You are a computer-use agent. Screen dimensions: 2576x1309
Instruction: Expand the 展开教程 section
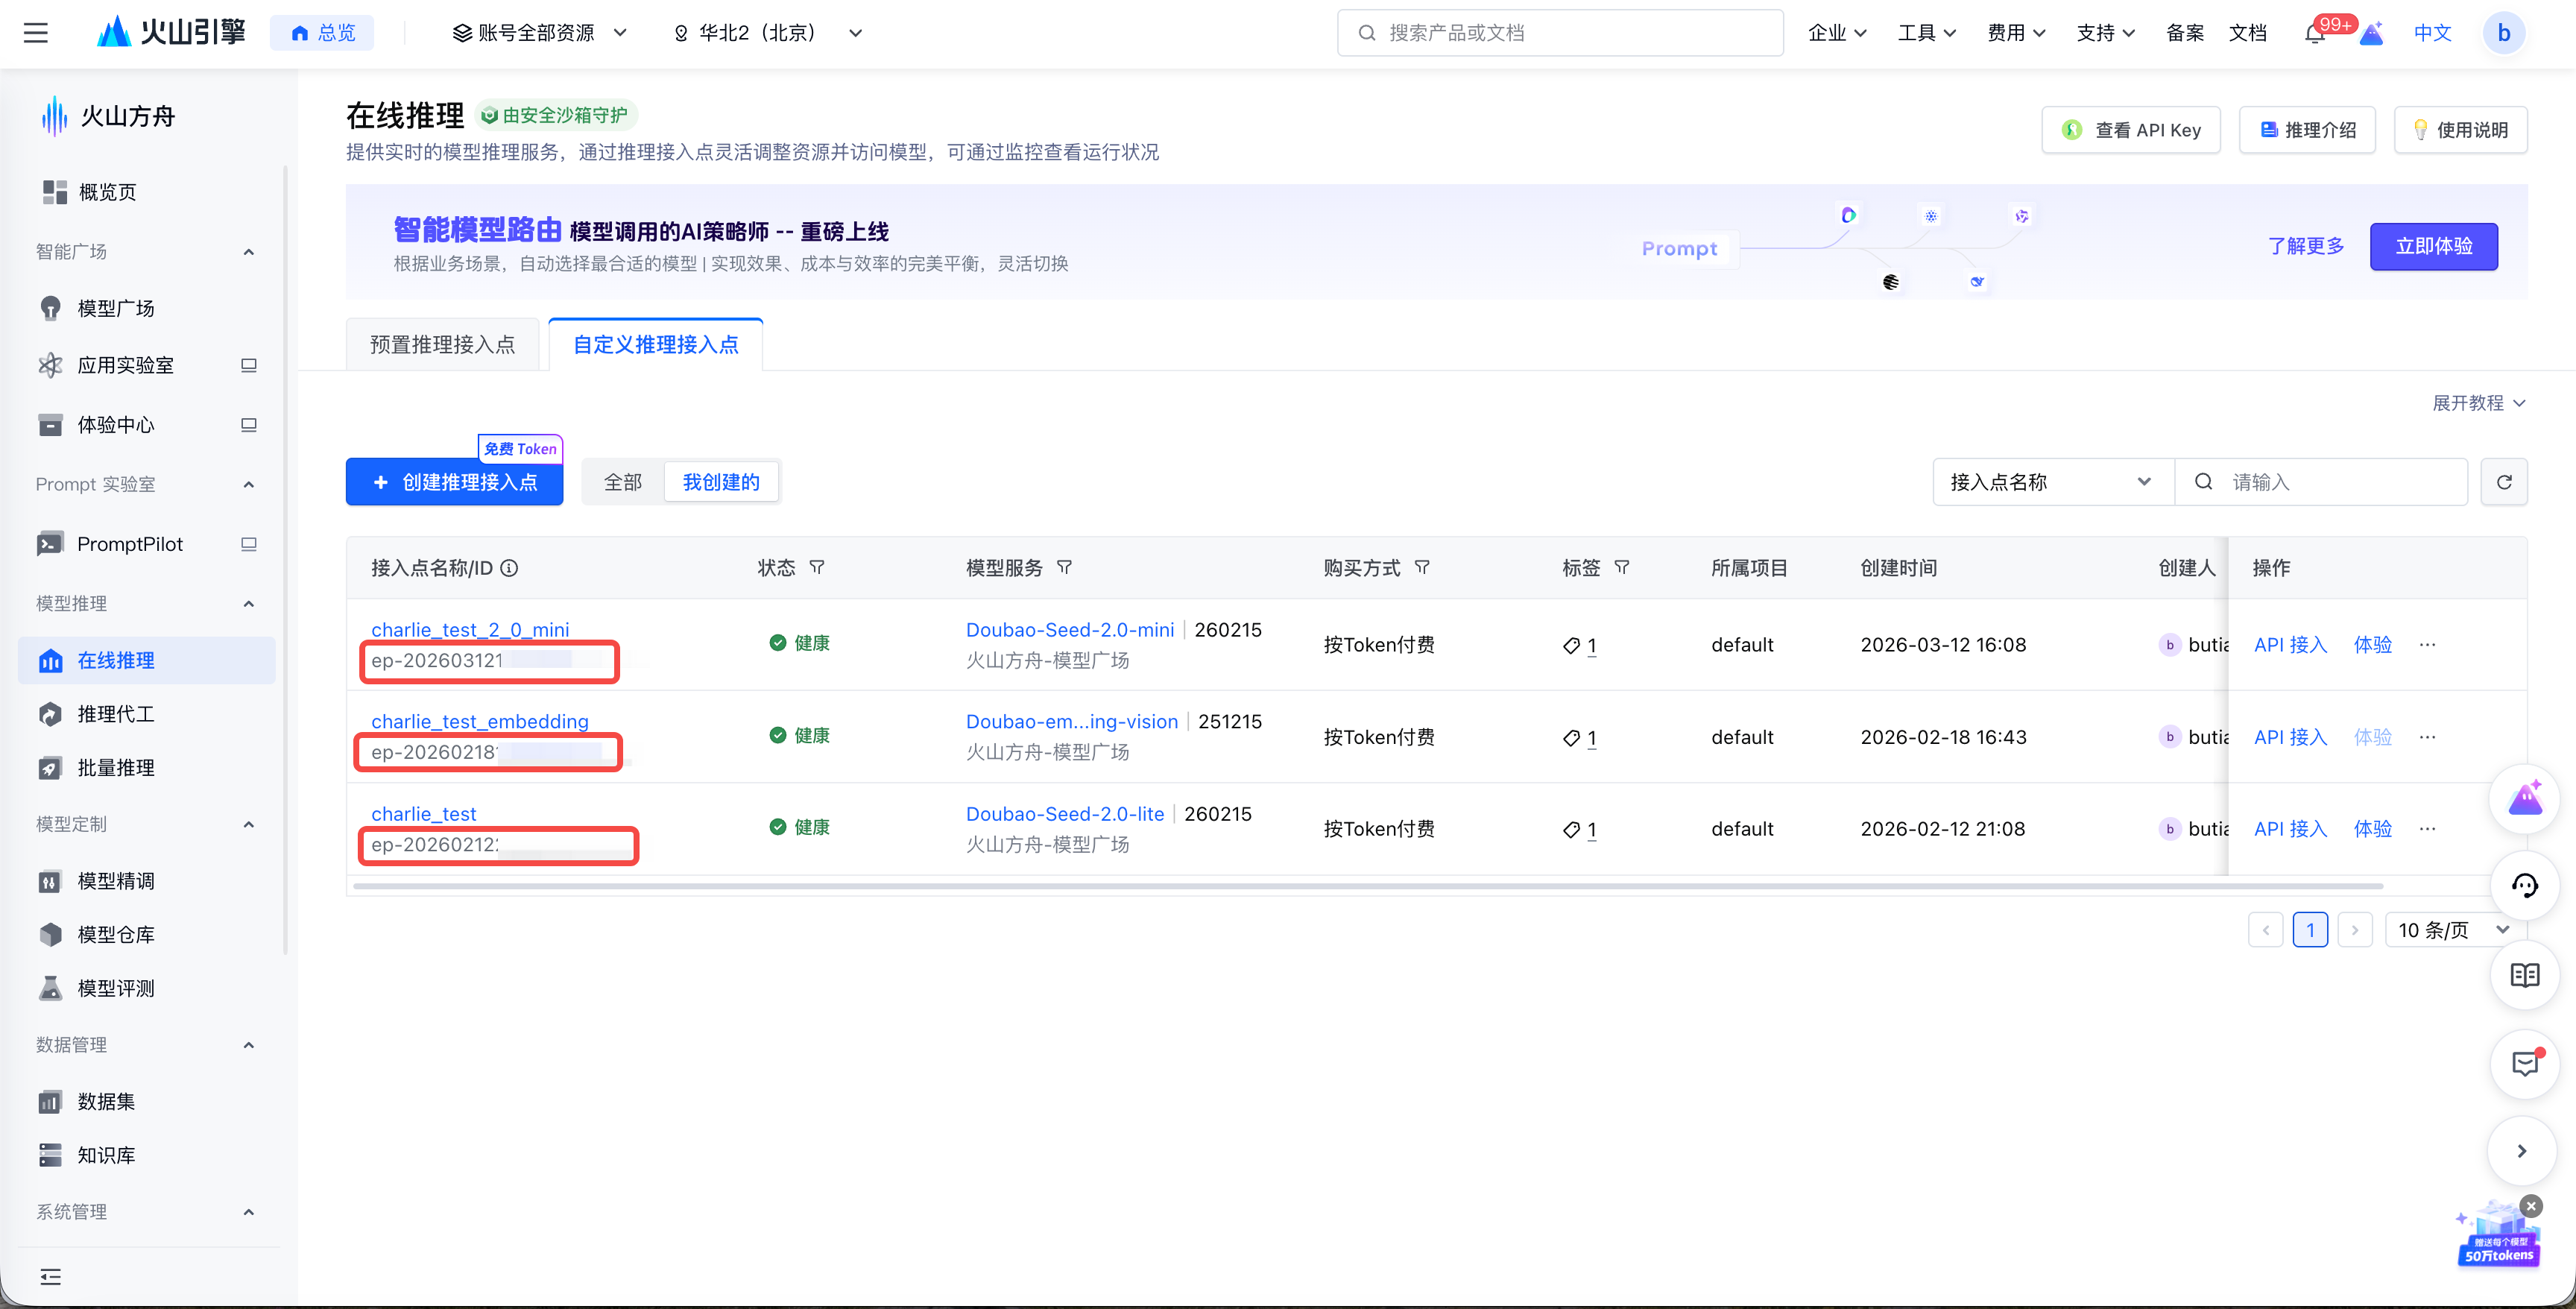[2479, 403]
